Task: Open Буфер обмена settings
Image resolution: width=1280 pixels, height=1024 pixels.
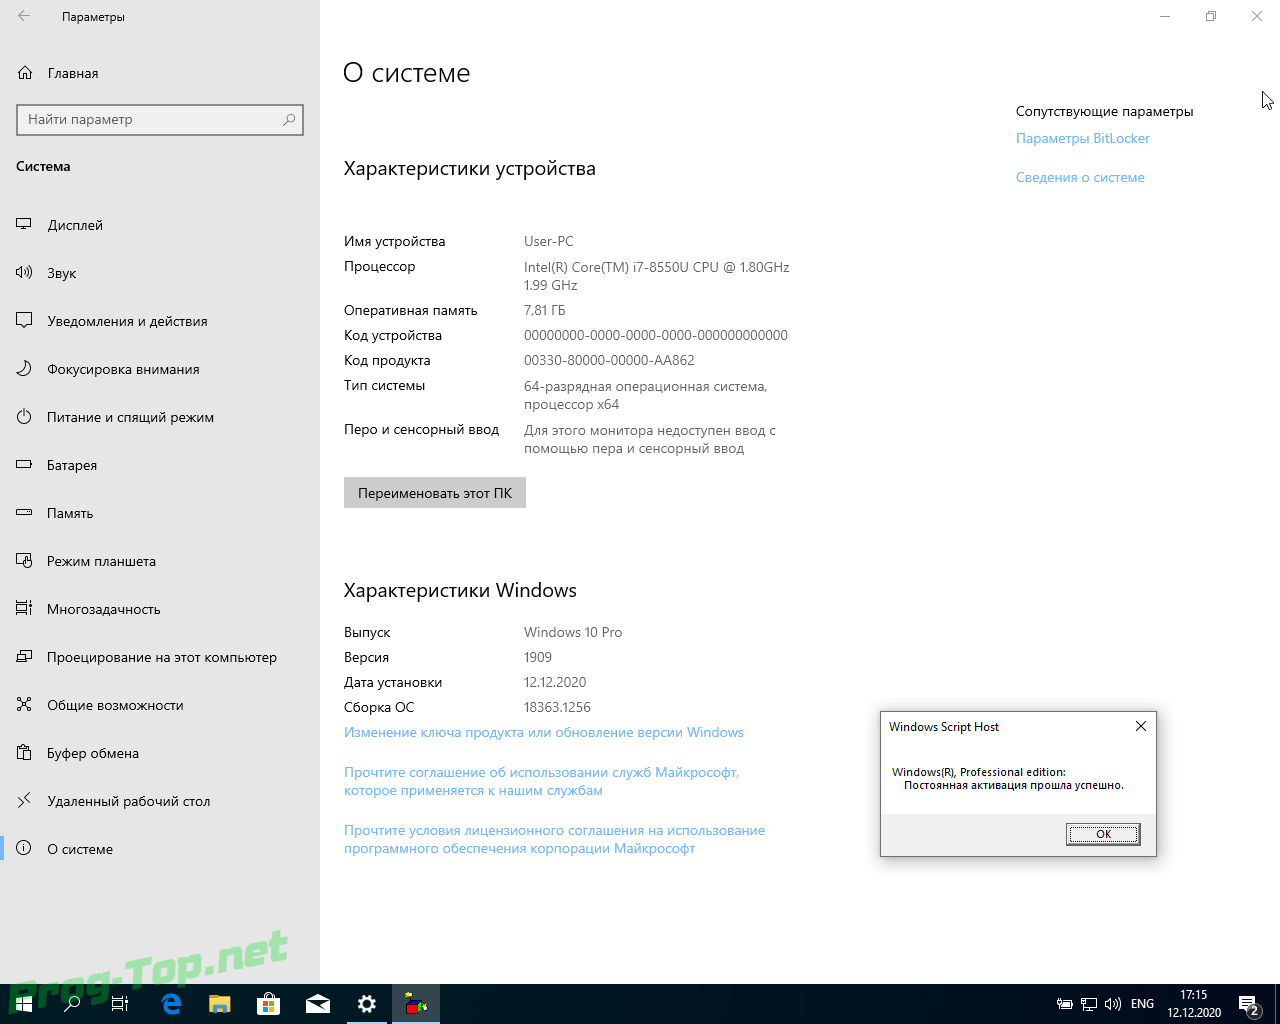Action: [160, 753]
